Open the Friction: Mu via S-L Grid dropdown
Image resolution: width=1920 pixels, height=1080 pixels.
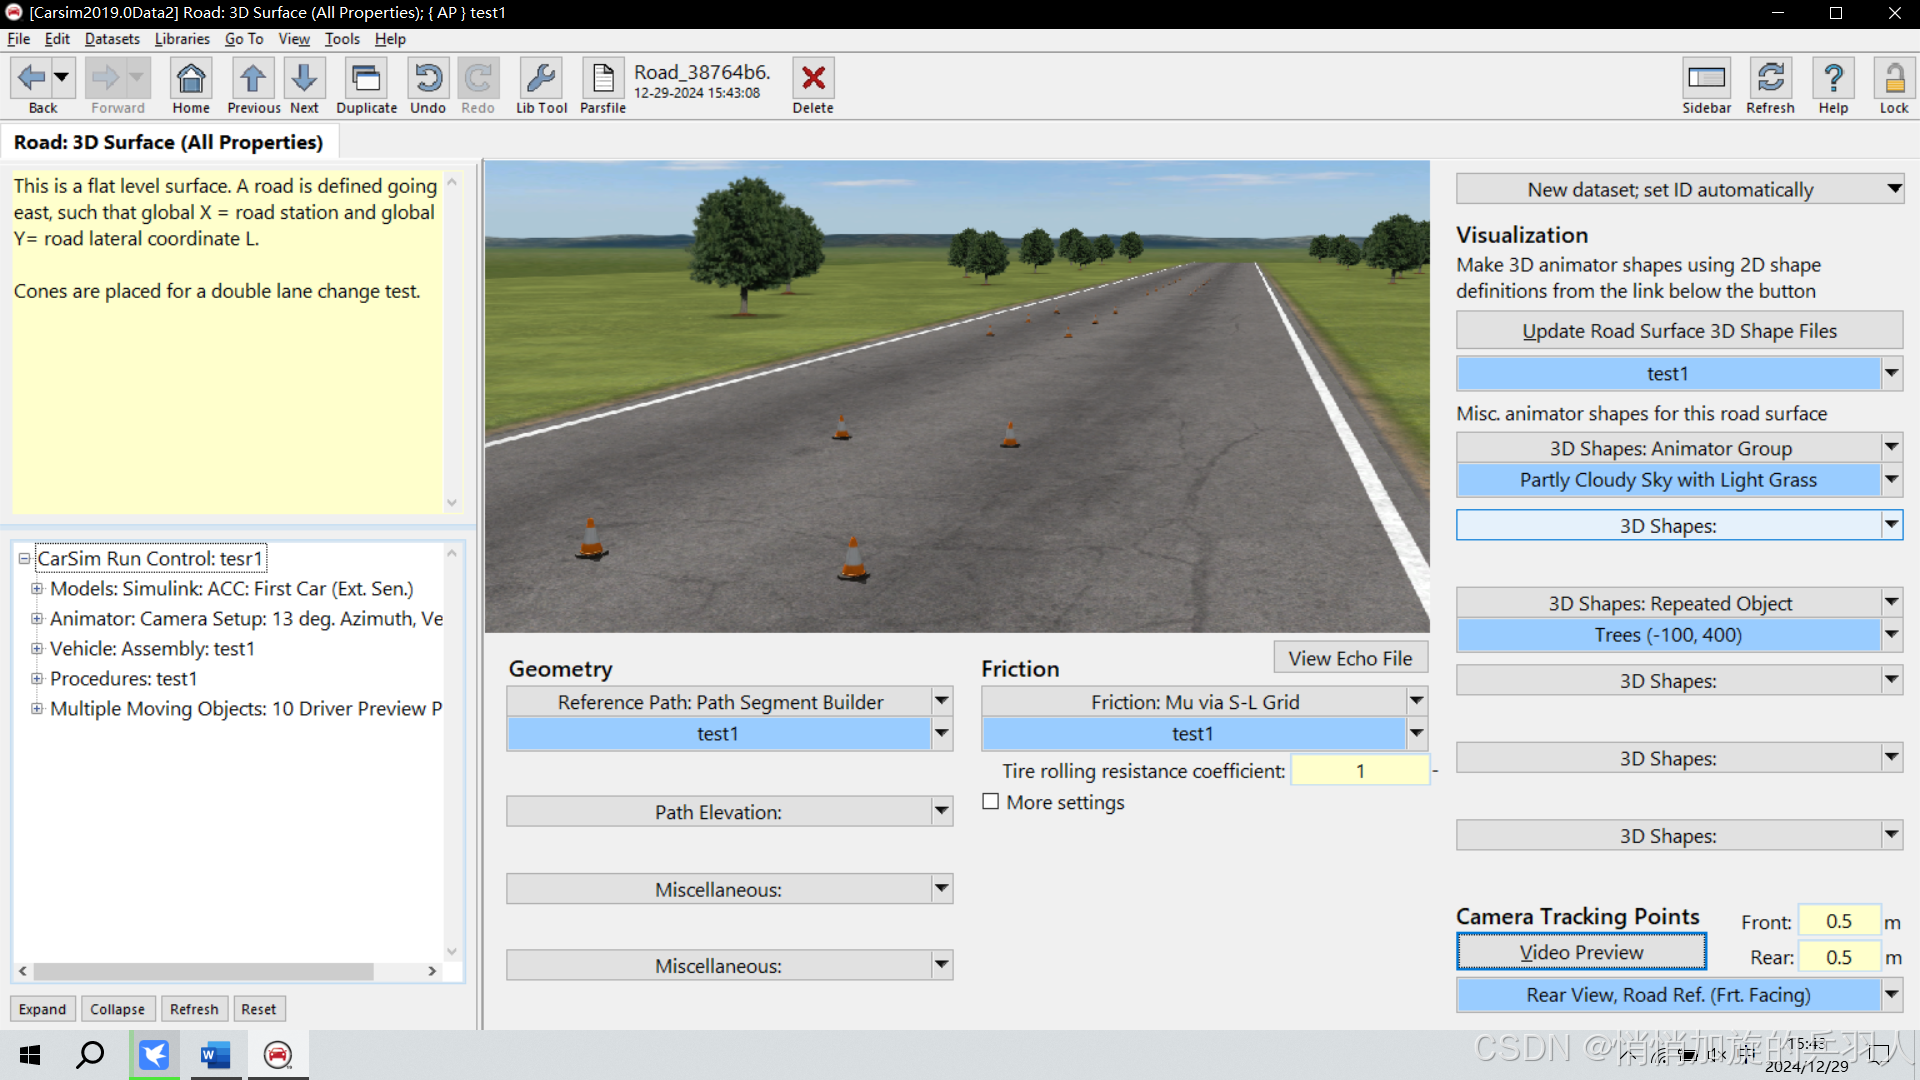tap(1416, 702)
